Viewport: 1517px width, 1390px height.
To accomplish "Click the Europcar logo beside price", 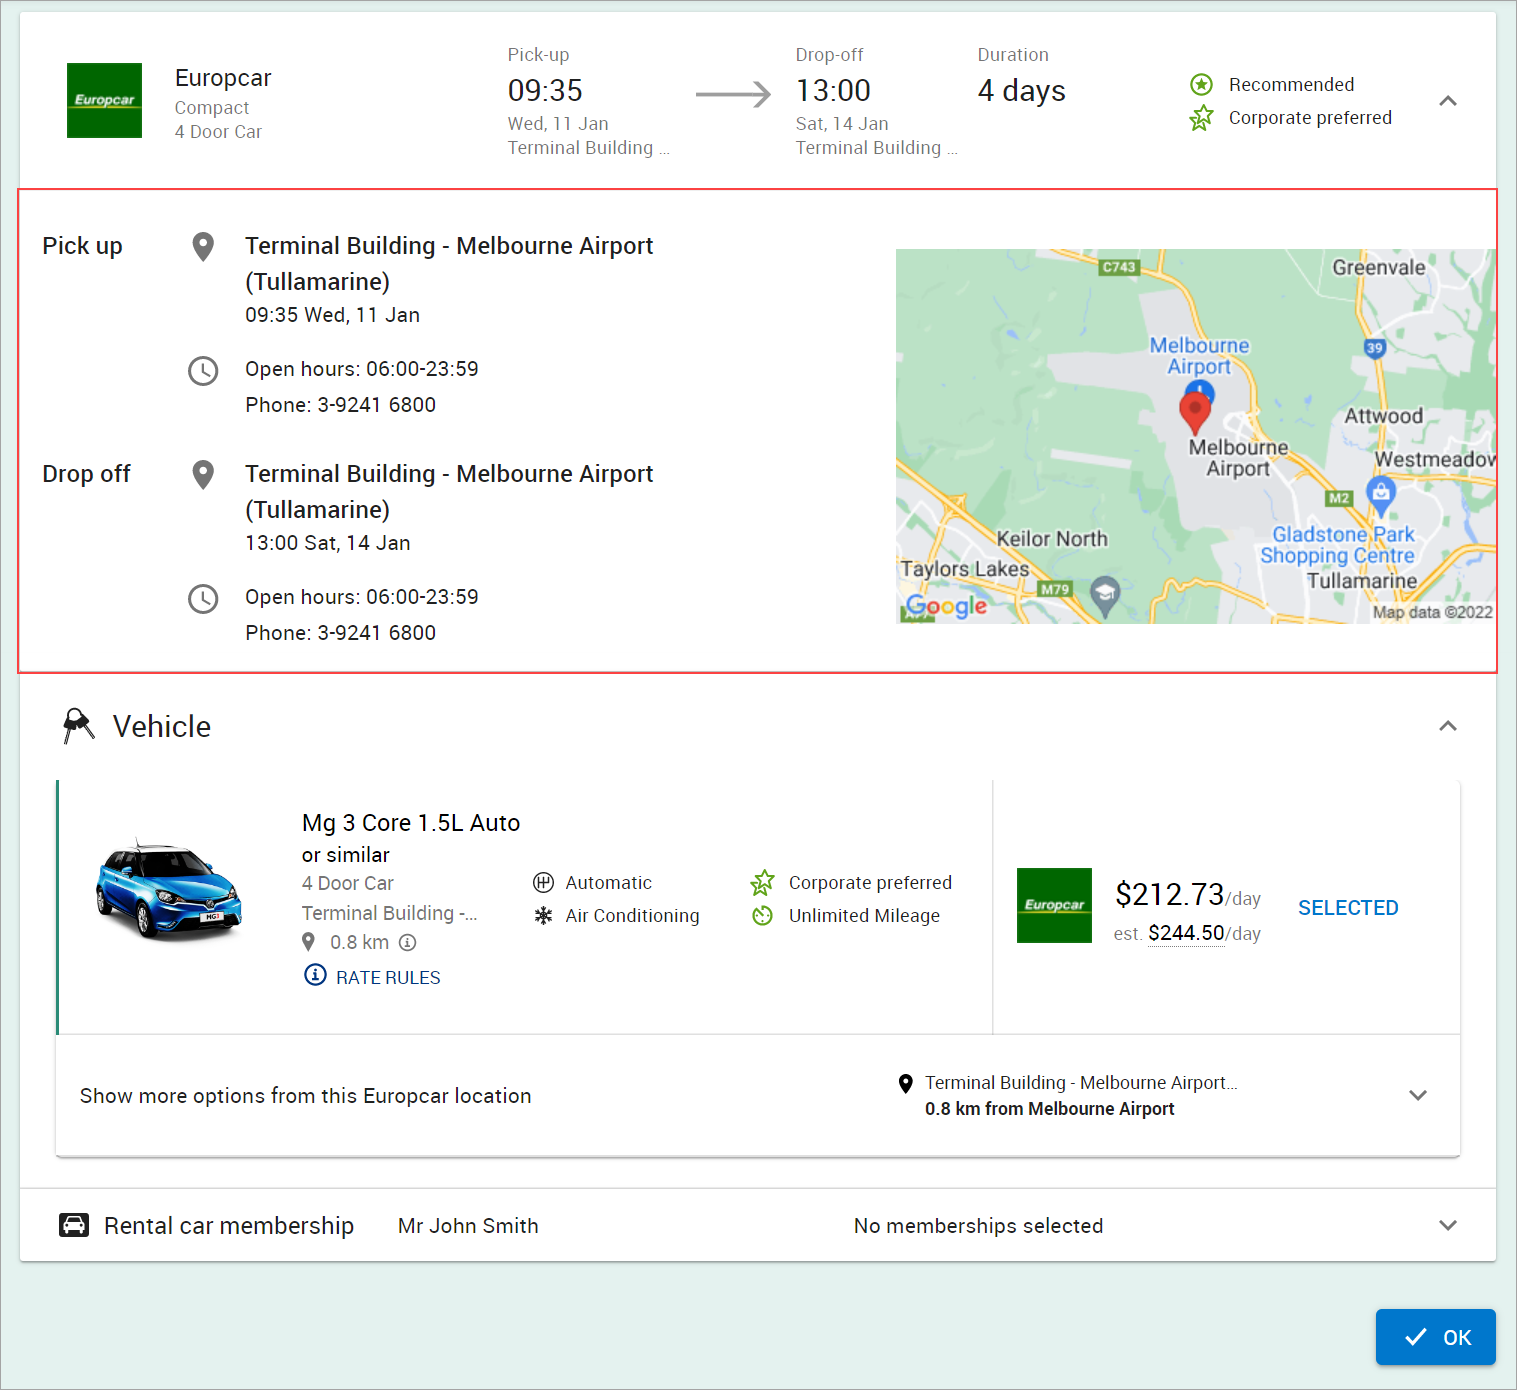I will tap(1054, 905).
